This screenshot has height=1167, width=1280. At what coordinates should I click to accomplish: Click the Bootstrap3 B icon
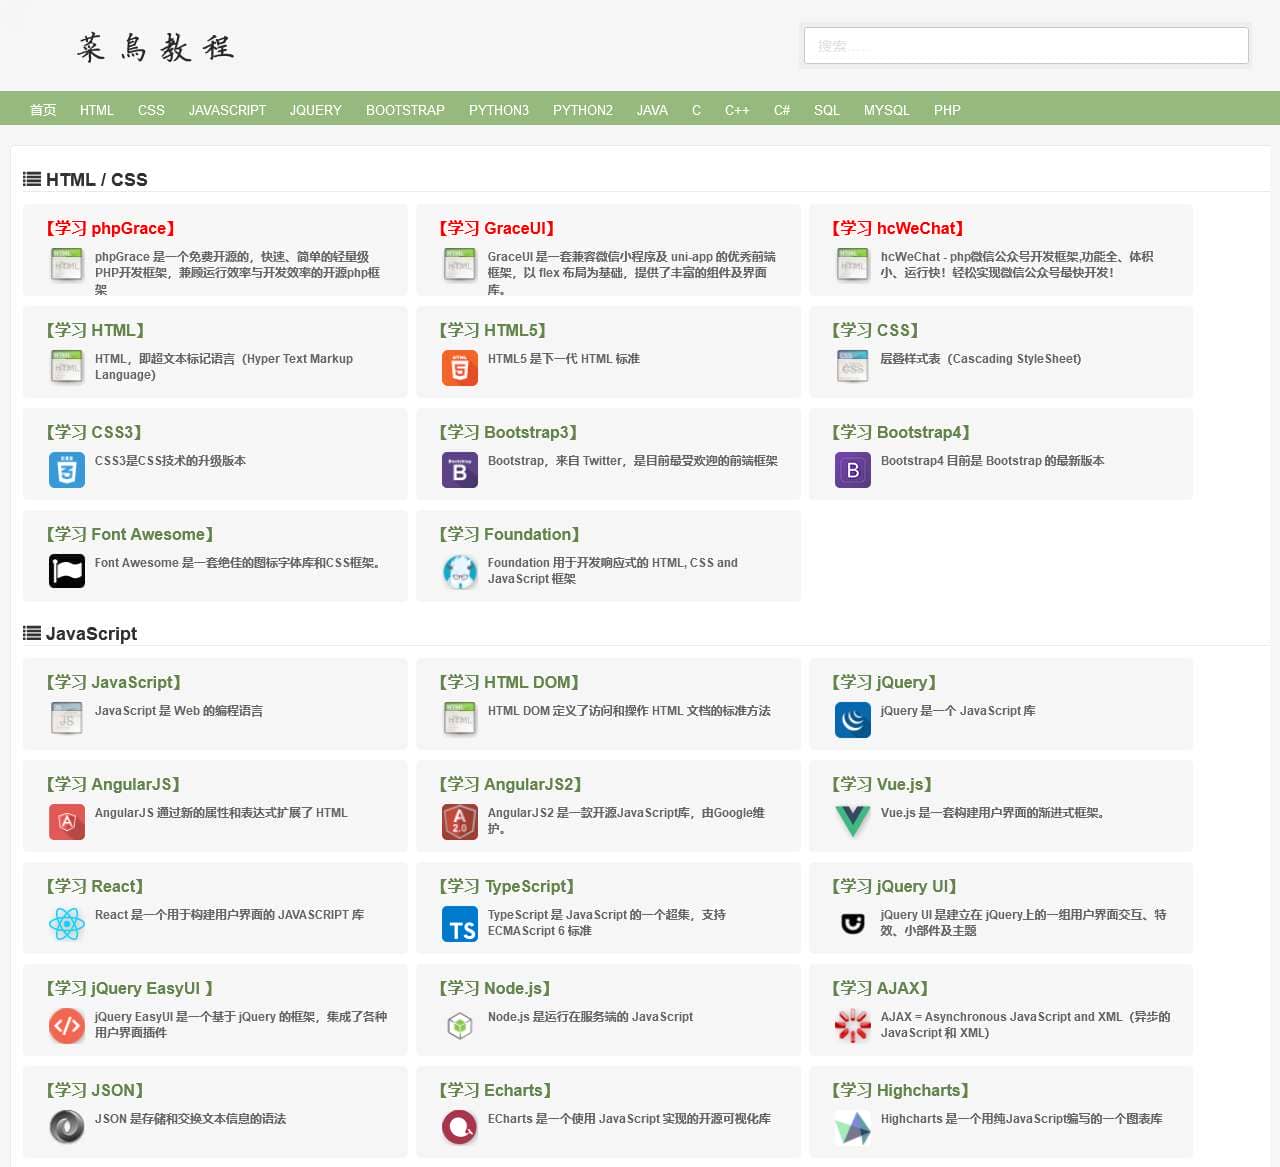click(x=460, y=469)
